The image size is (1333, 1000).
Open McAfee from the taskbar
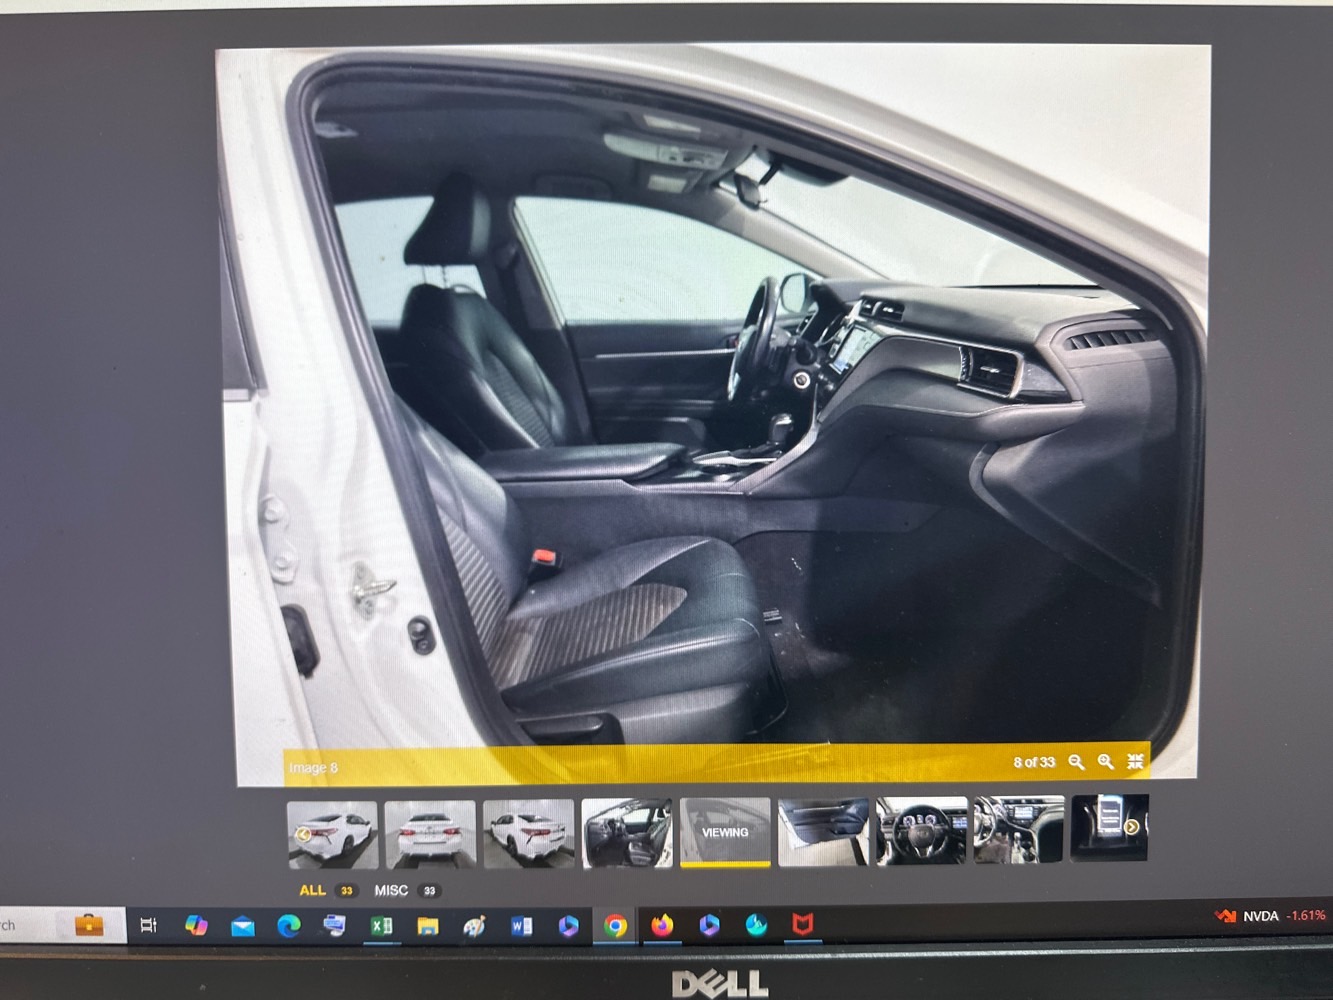tap(802, 925)
